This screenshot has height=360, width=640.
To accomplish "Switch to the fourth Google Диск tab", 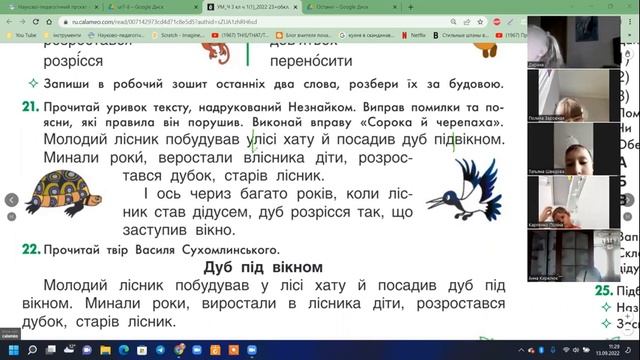I will click(x=352, y=7).
